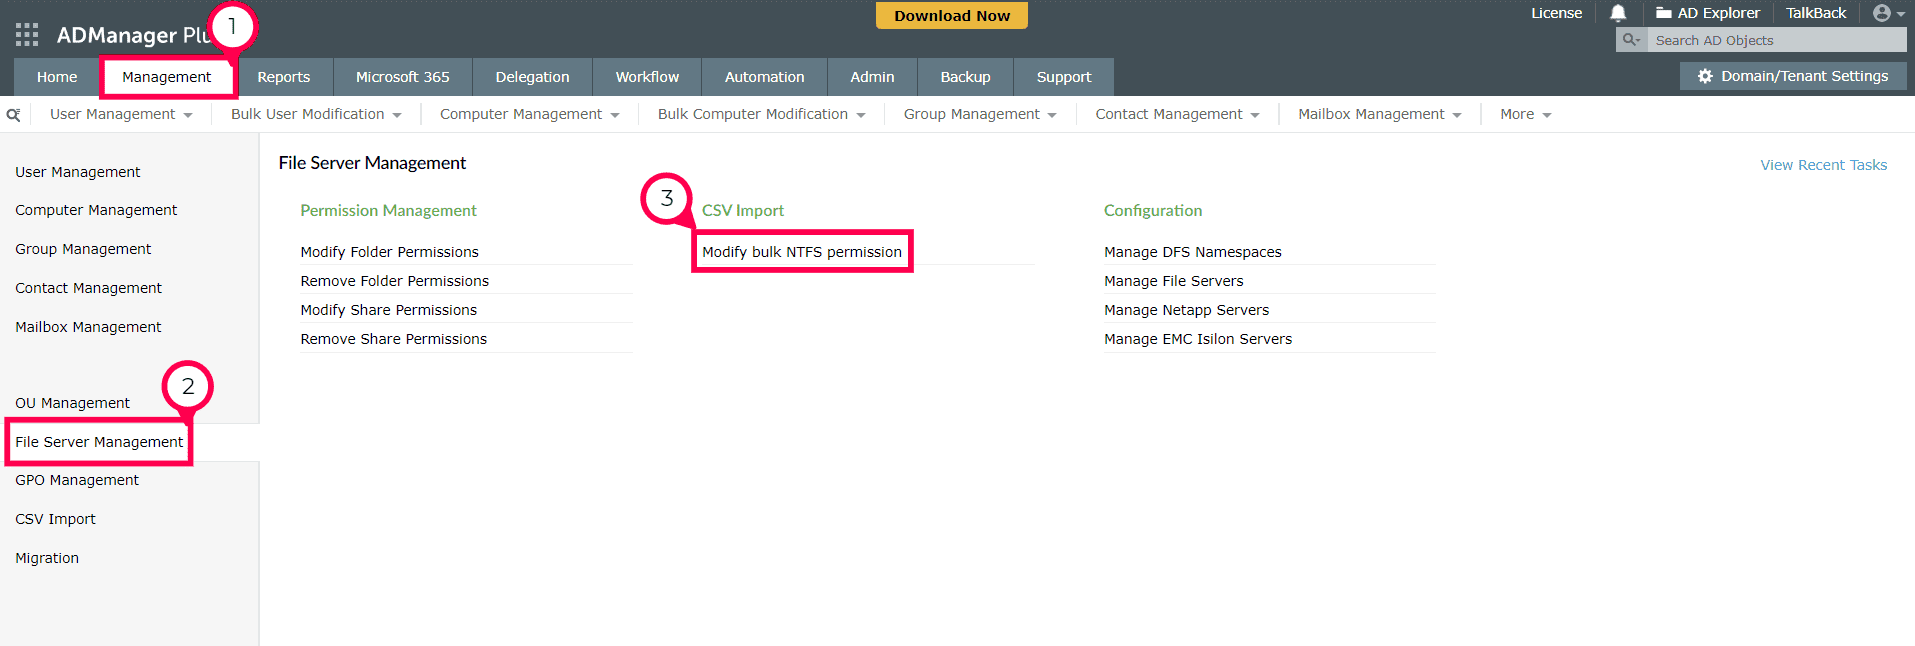
Task: Expand the More dropdown
Action: tap(1526, 114)
